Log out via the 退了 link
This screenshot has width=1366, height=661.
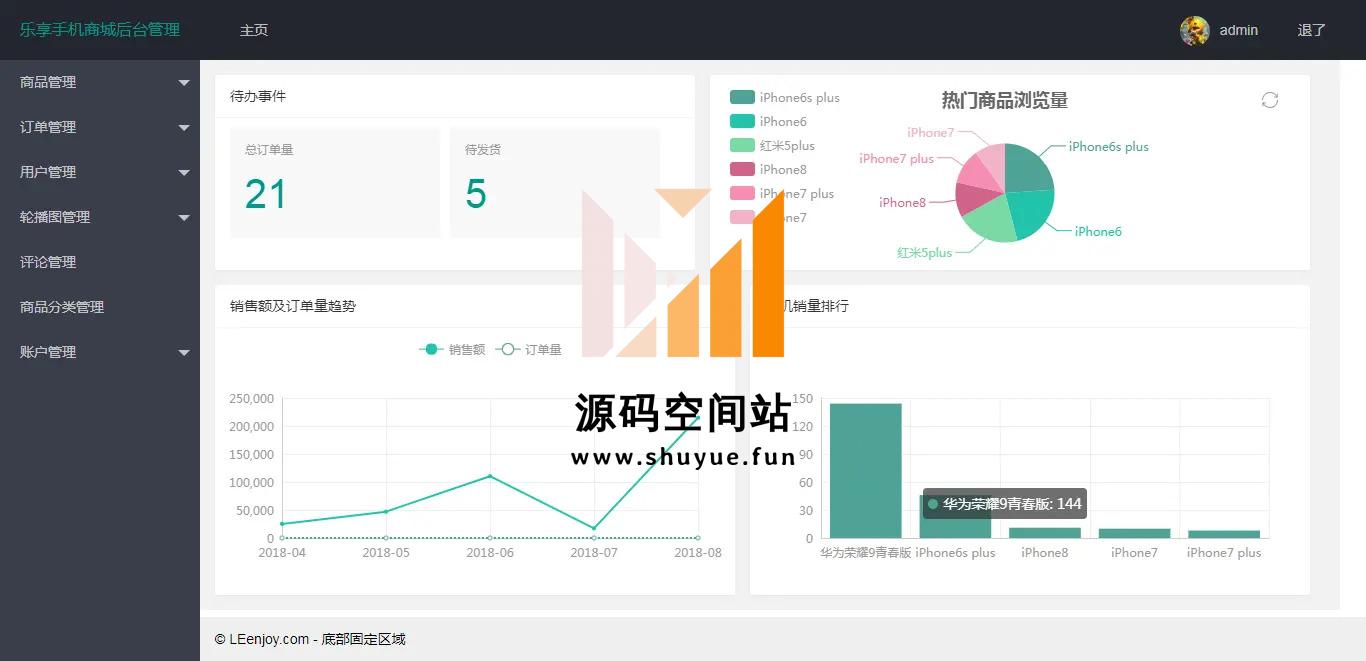[x=1312, y=30]
